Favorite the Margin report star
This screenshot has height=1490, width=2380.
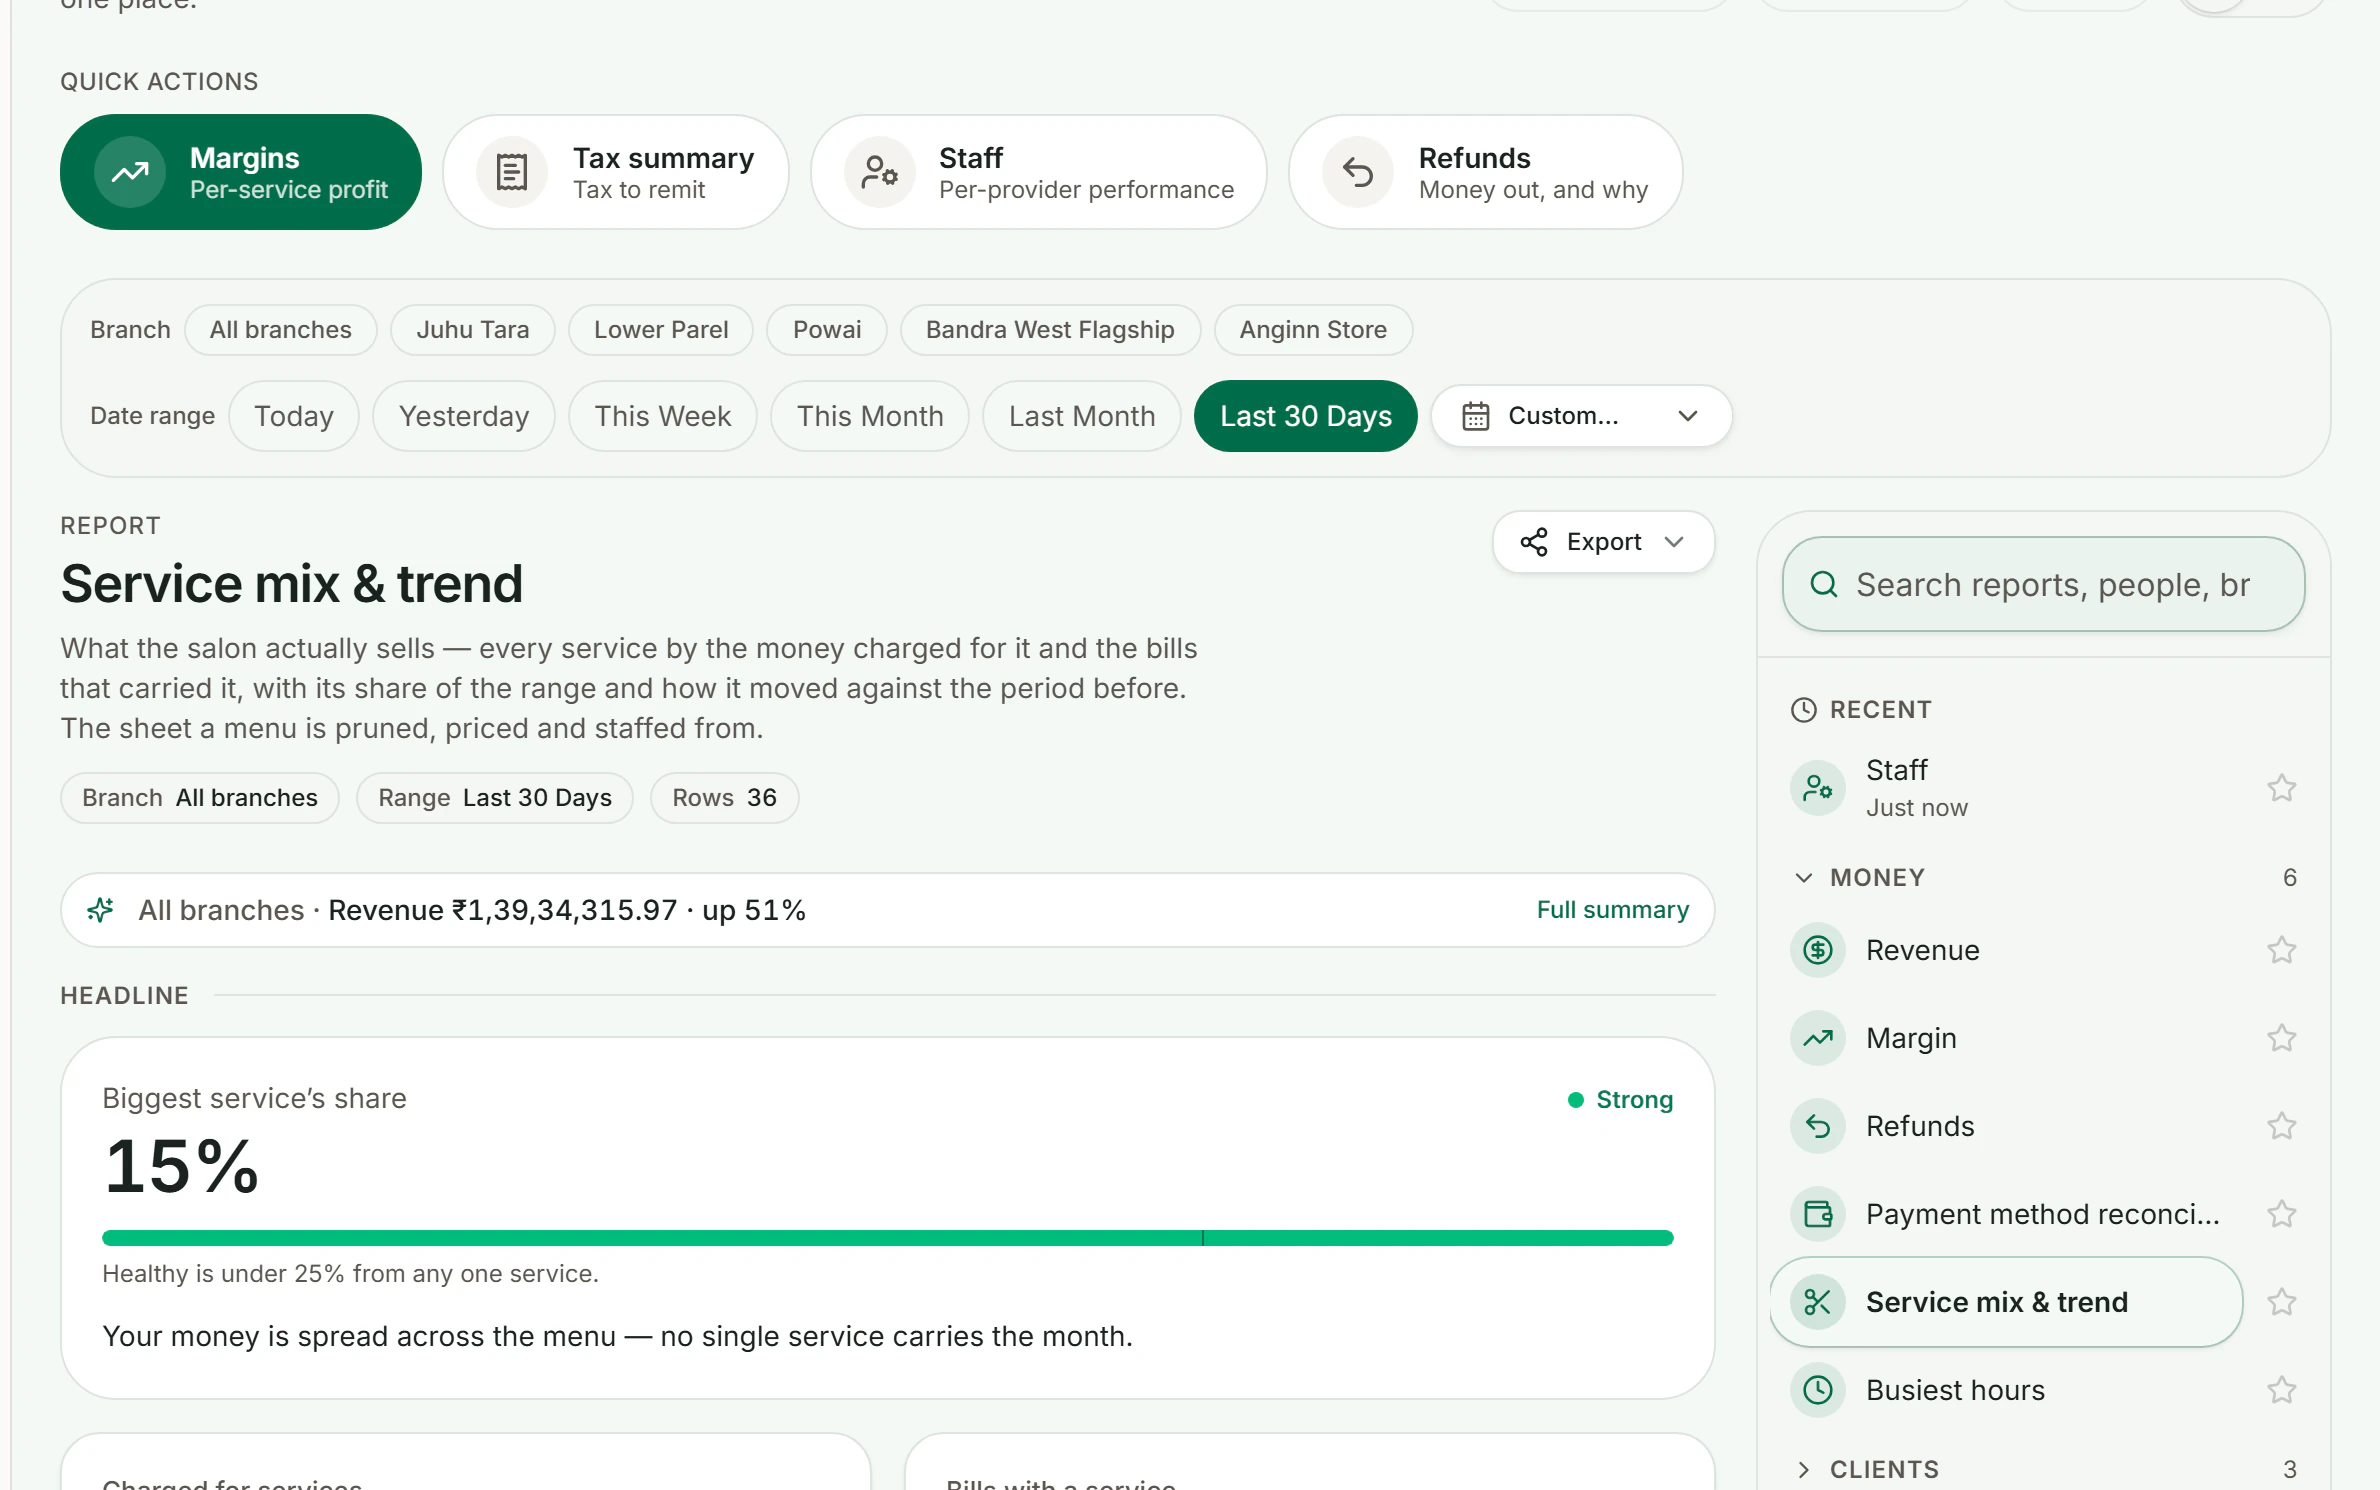click(2281, 1038)
